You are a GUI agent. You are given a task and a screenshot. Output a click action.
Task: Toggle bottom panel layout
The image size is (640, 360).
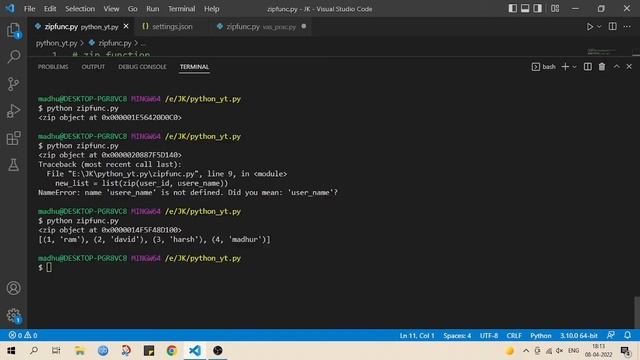(525, 9)
